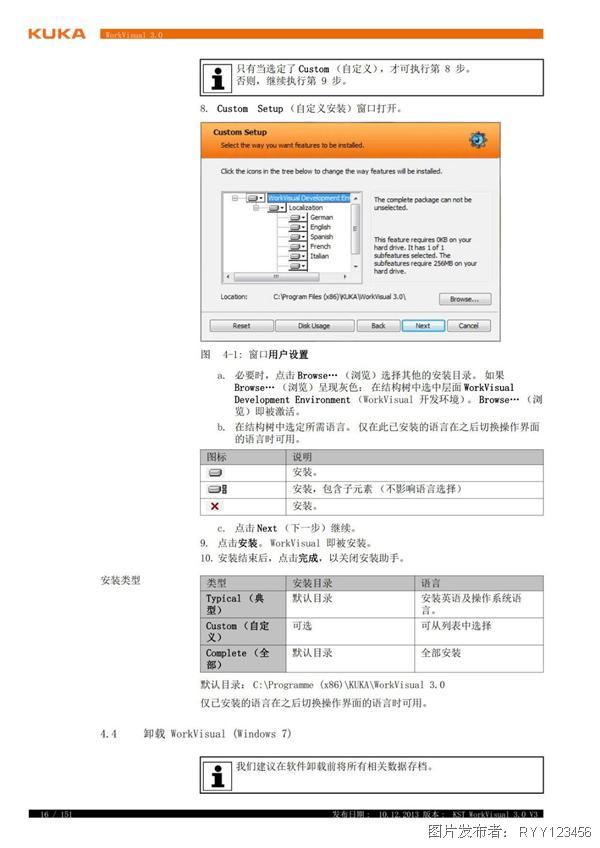Click the 'WorkVisual 3.0' header bar text
Screen dimensions: 600x848
point(133,35)
